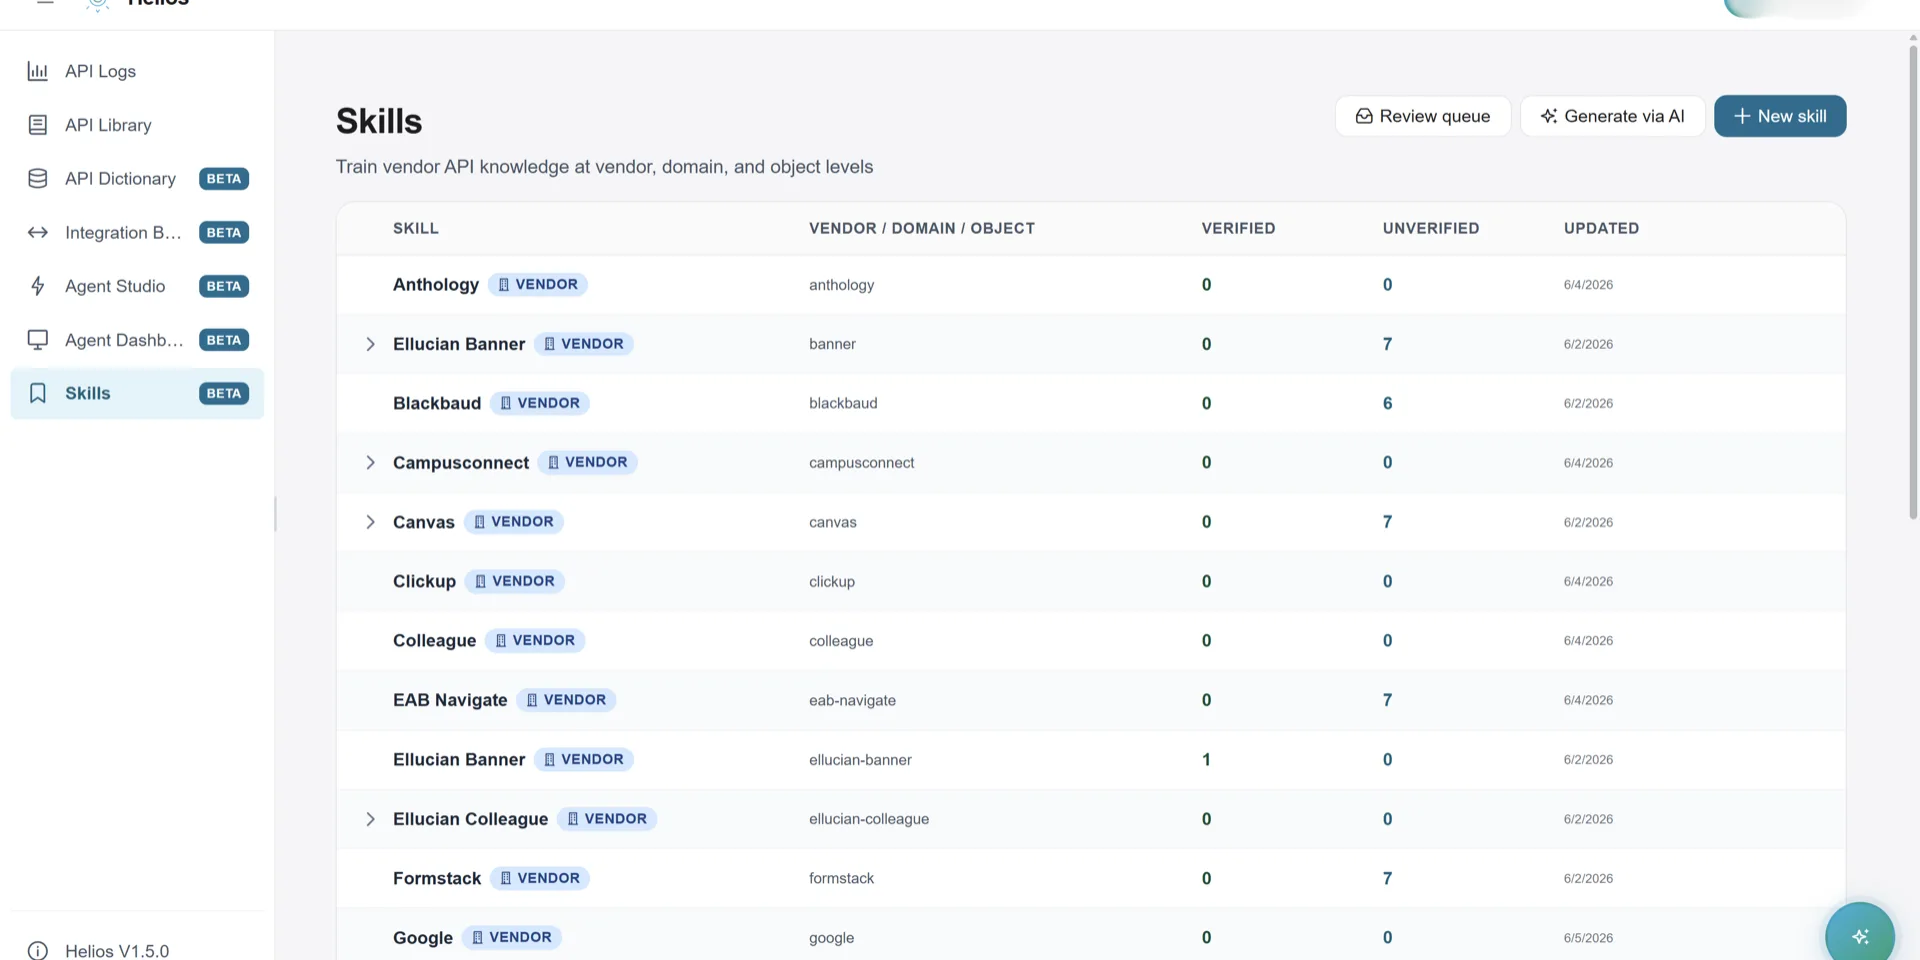Open the Anthology skill
Viewport: 1920px width, 960px height.
point(436,285)
